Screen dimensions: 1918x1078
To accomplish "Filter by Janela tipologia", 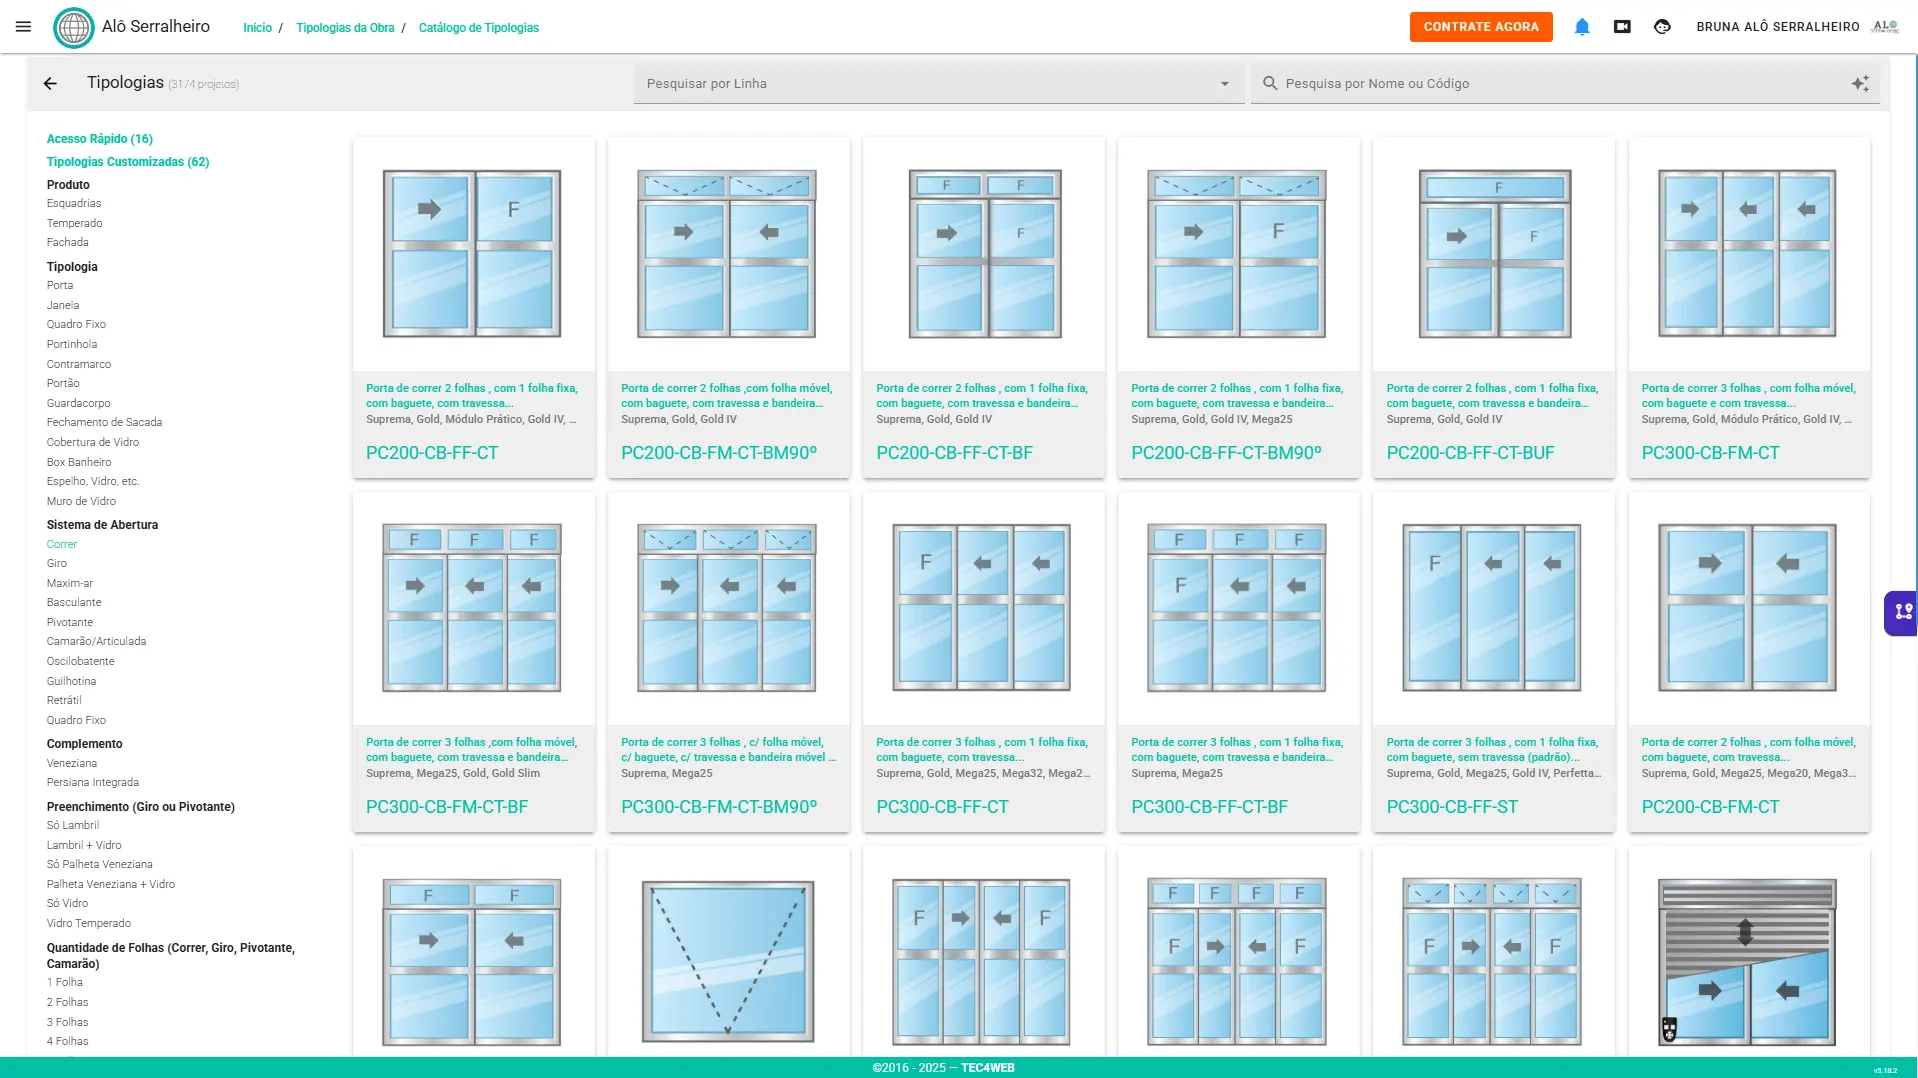I will [62, 305].
